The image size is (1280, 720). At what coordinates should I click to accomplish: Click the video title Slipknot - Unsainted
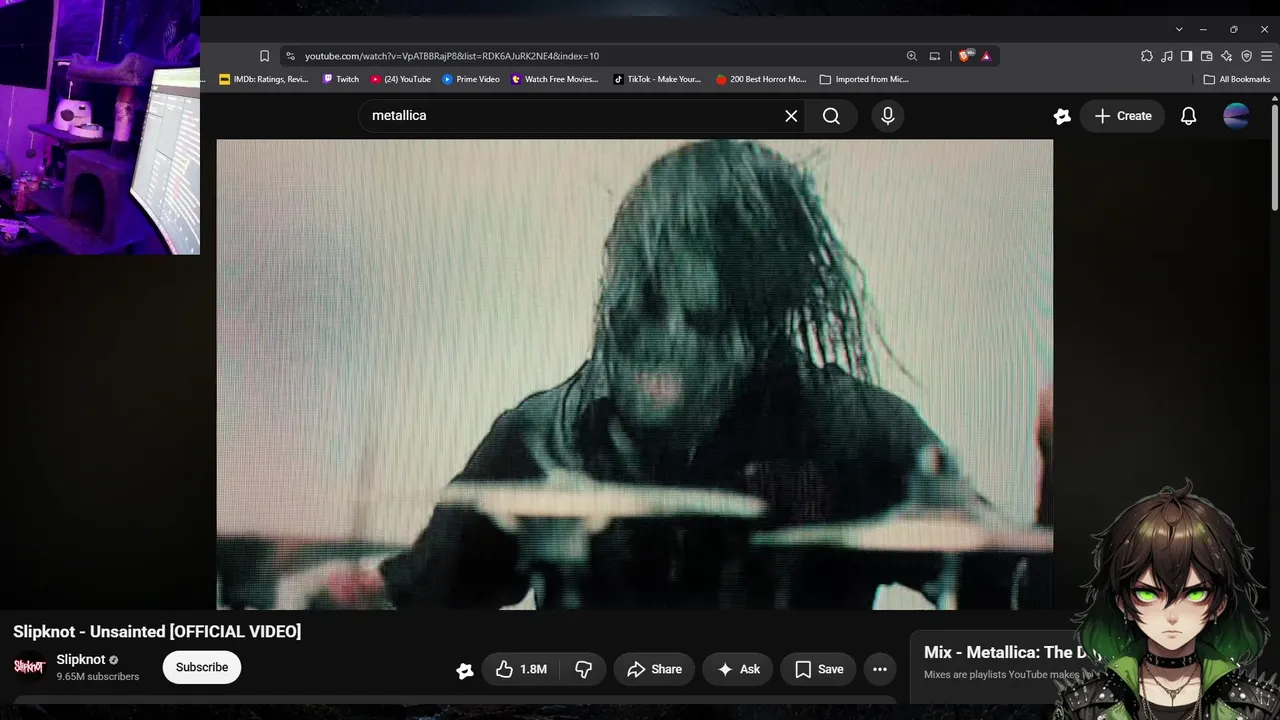(157, 632)
